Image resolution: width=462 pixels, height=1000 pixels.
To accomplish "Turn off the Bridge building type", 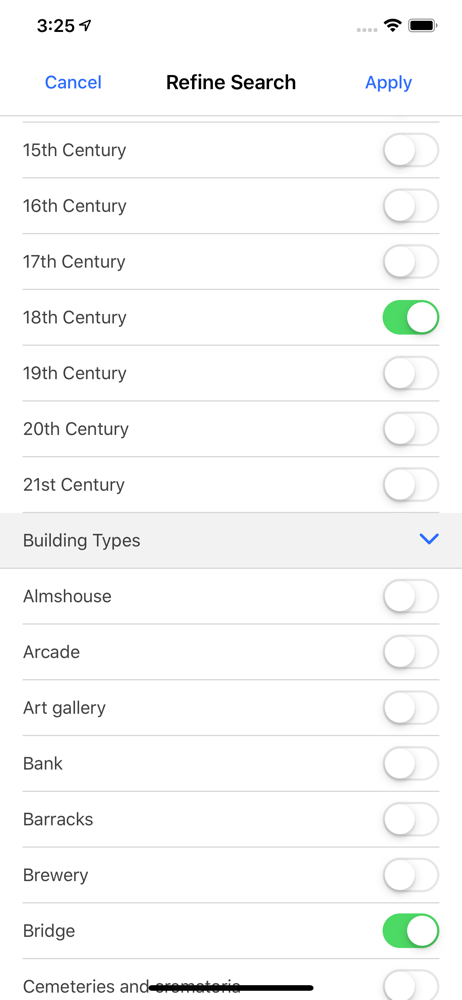I will point(411,931).
